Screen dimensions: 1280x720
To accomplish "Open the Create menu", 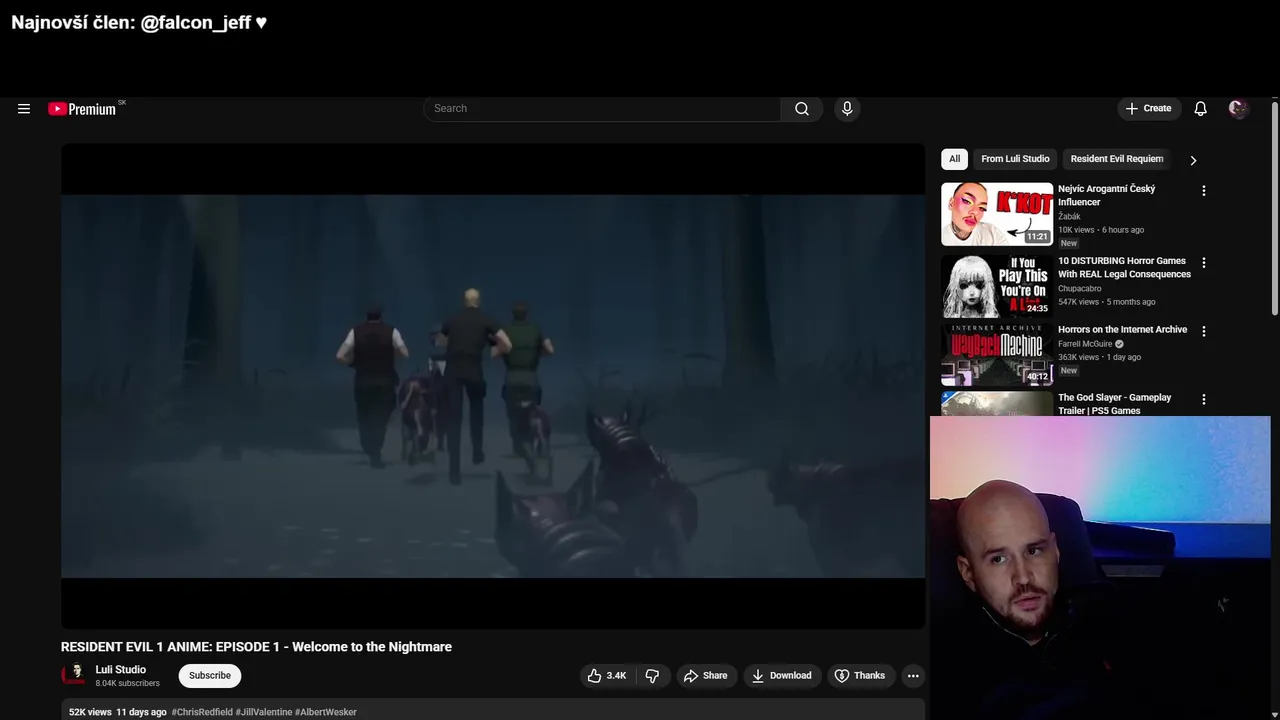I will pyautogui.click(x=1148, y=109).
